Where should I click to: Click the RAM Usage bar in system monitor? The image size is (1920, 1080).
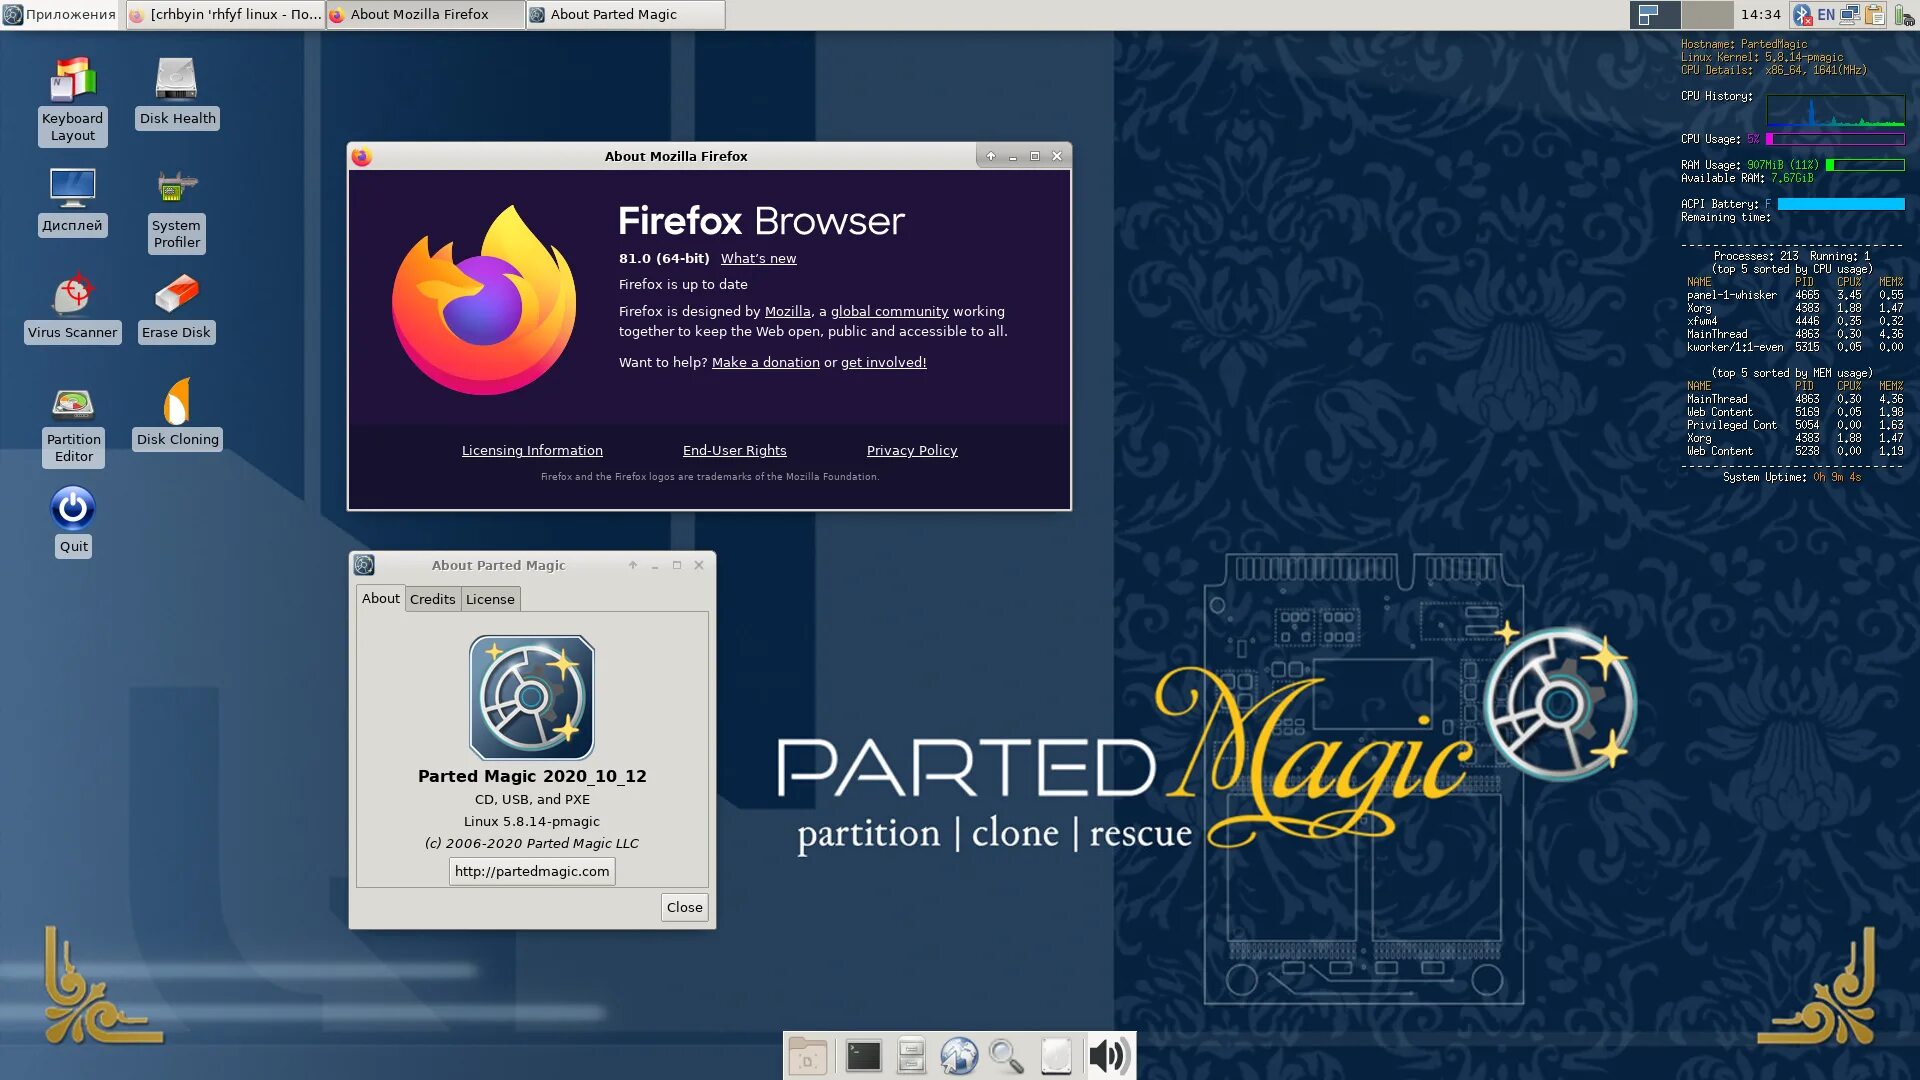tap(1865, 165)
